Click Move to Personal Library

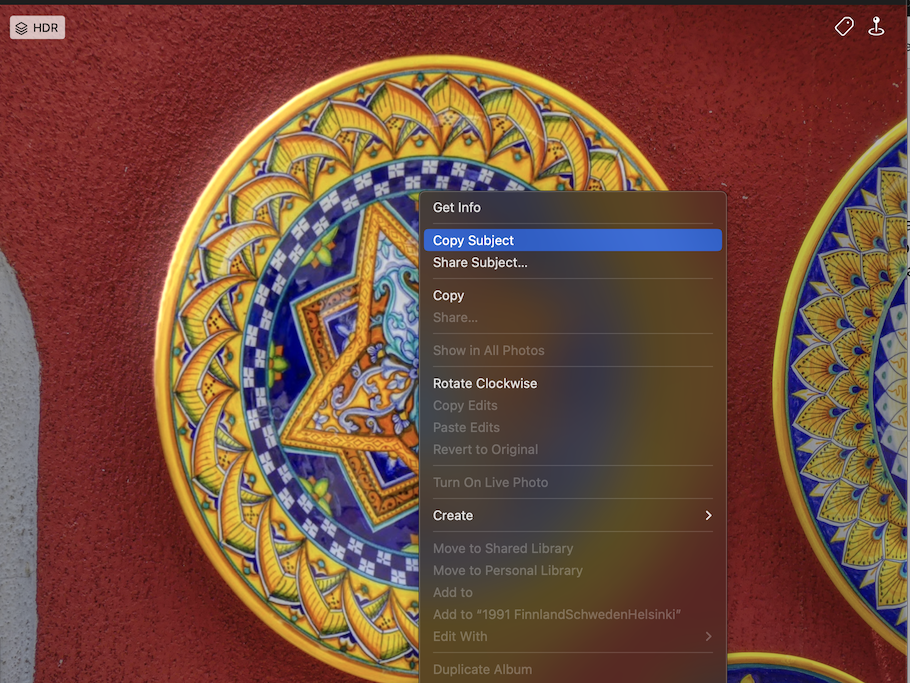[x=572, y=570]
